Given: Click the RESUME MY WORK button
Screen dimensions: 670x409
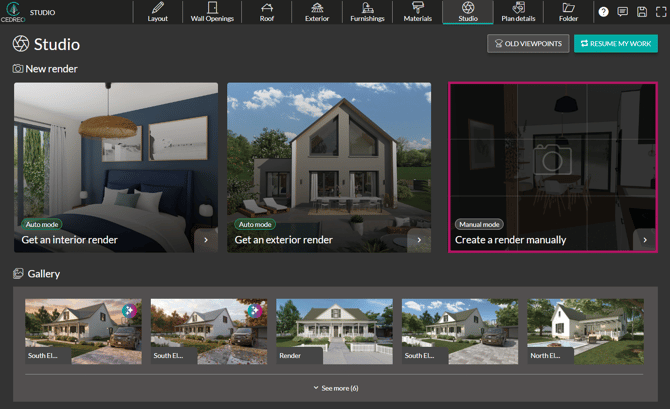Looking at the screenshot, I should [616, 44].
